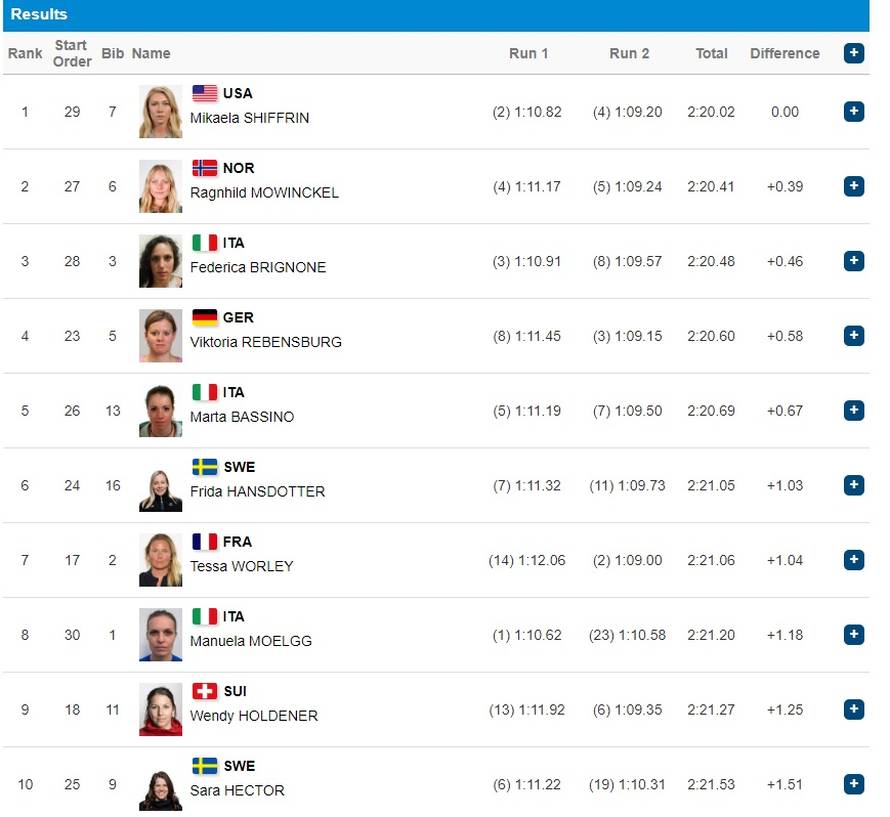Open Marta Bassino's athlete photo
The width and height of the screenshot is (890, 817).
pos(160,410)
